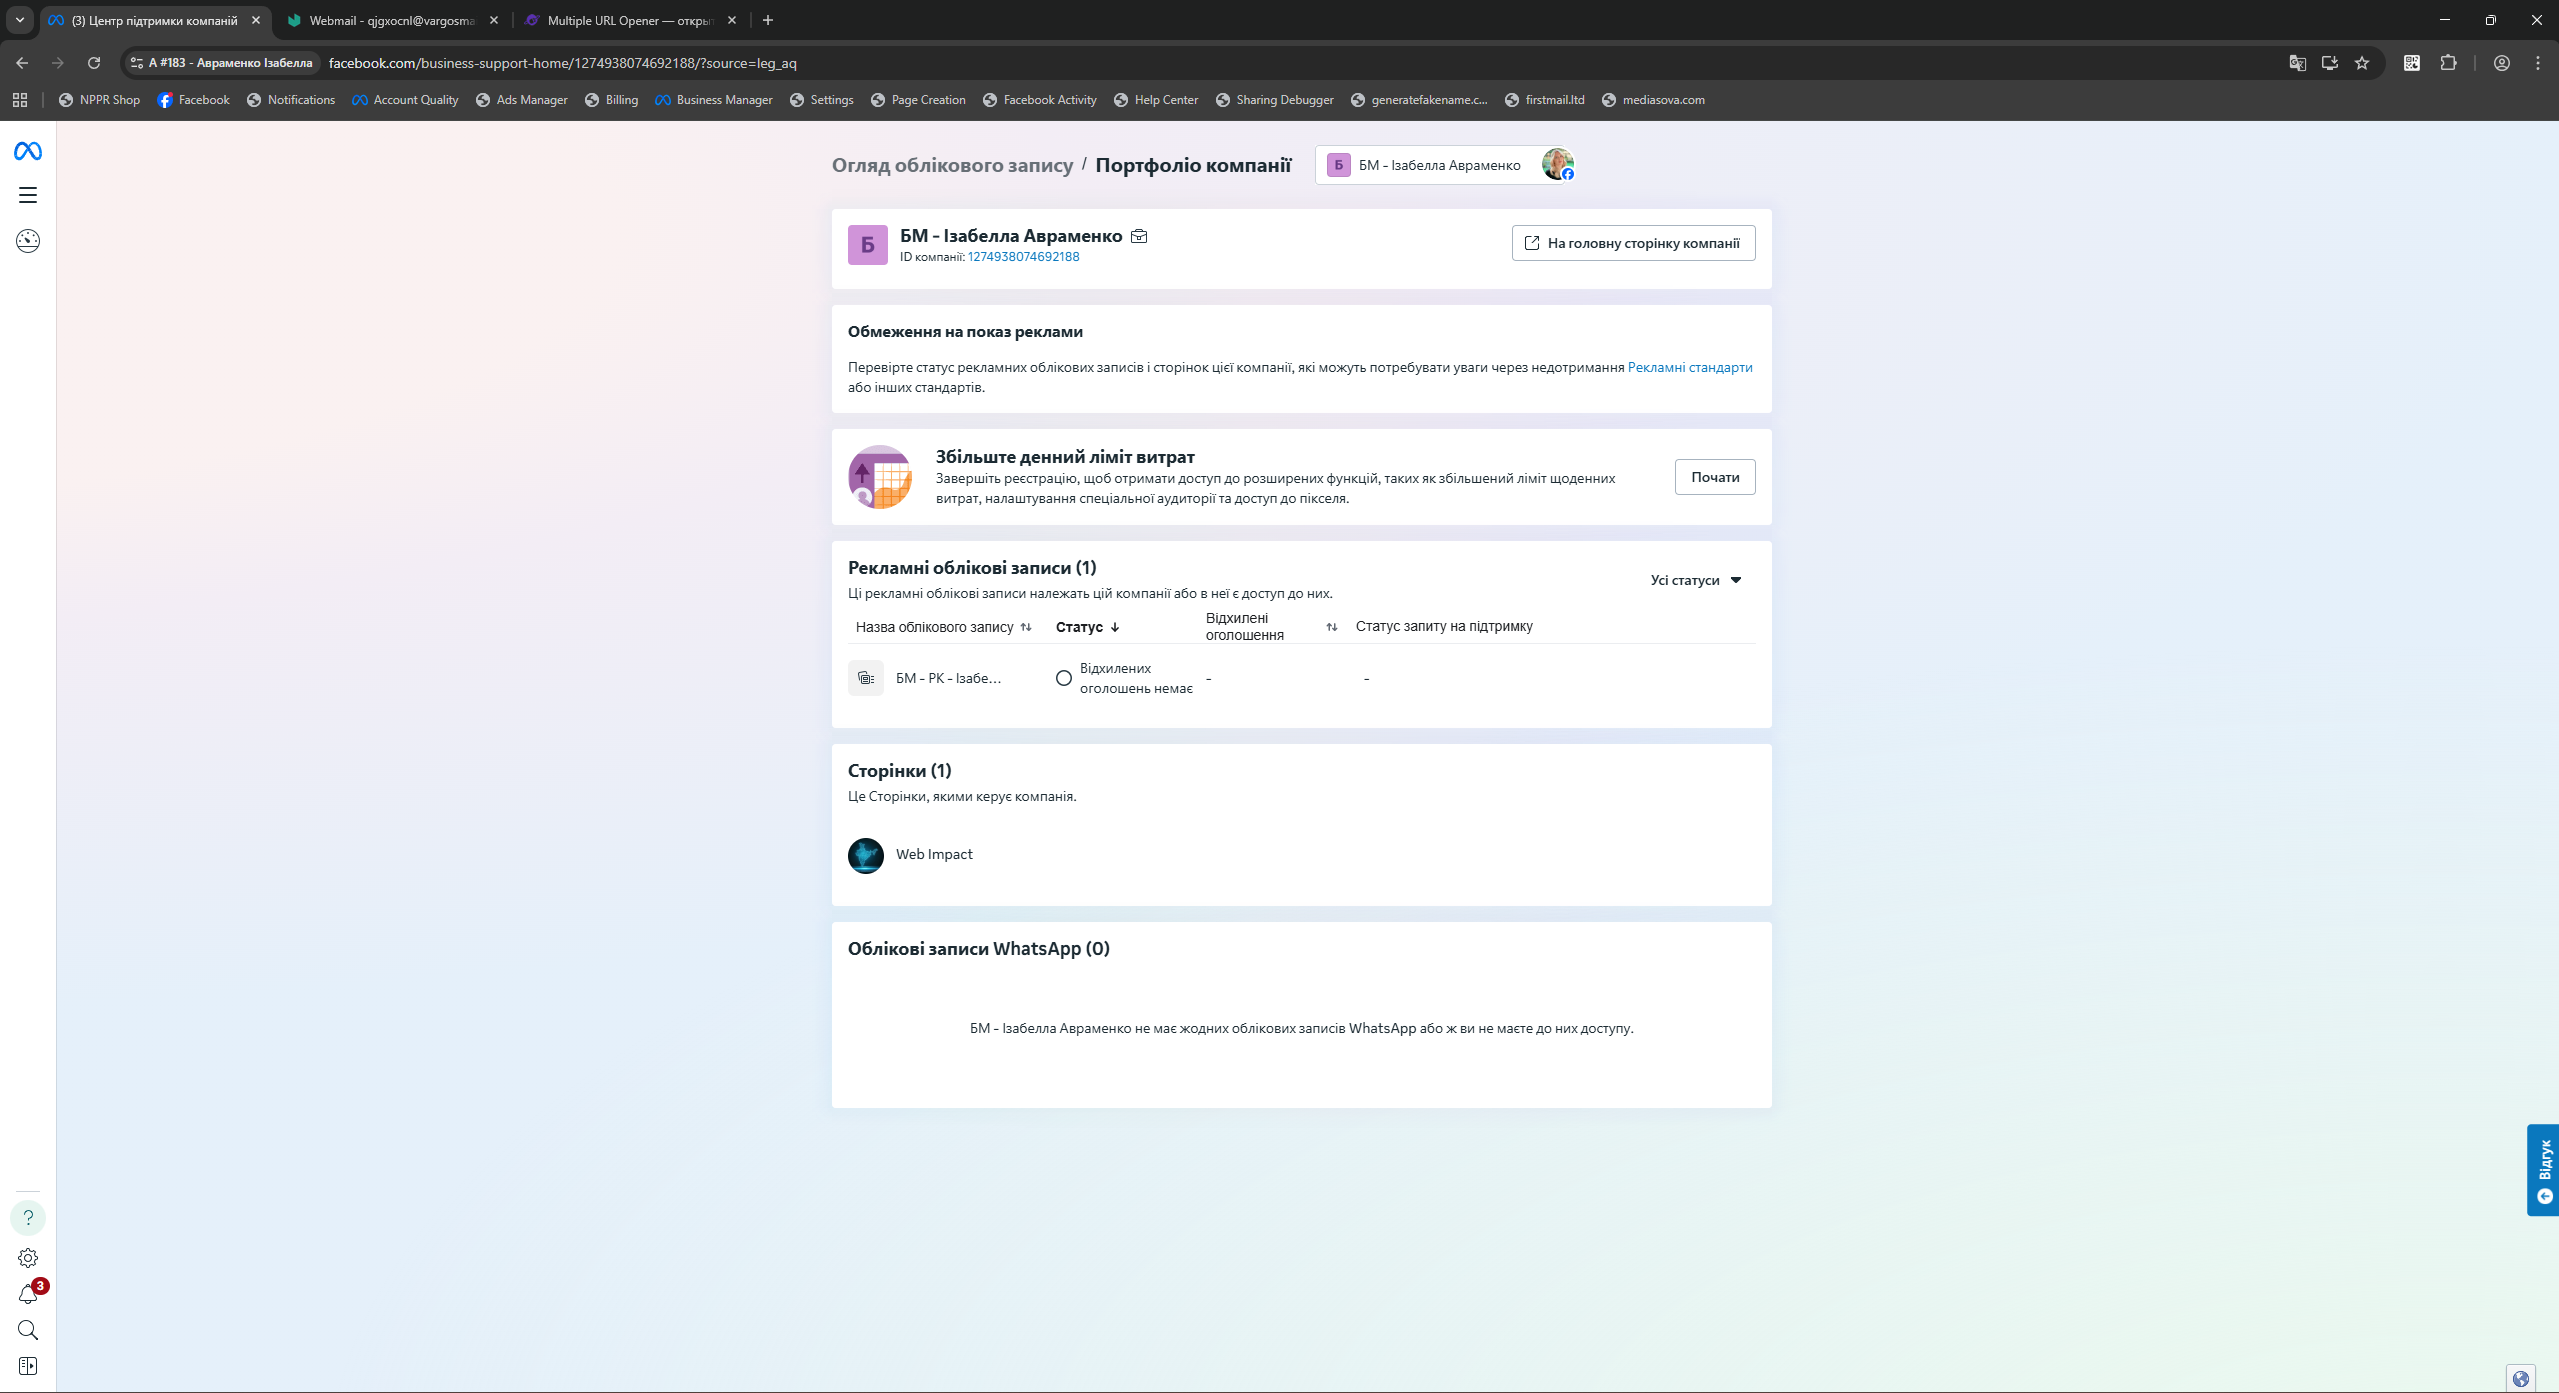Click the search magnifier in sidebar
This screenshot has height=1393, width=2559.
pos(28,1330)
